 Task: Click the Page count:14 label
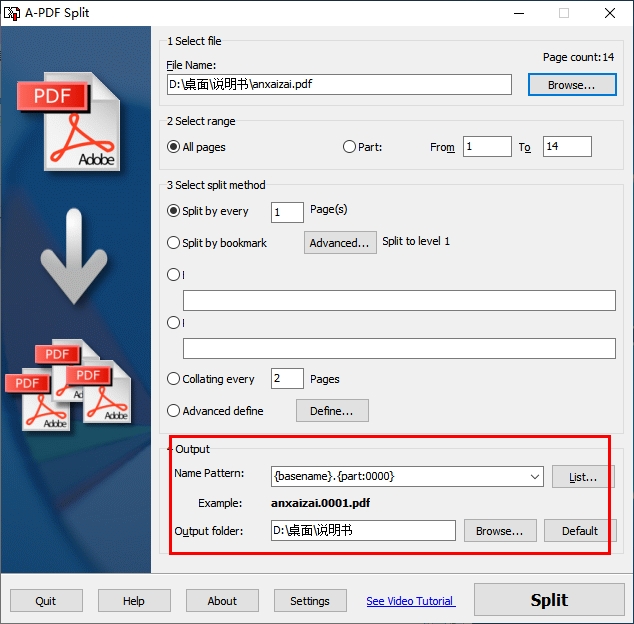pyautogui.click(x=578, y=57)
